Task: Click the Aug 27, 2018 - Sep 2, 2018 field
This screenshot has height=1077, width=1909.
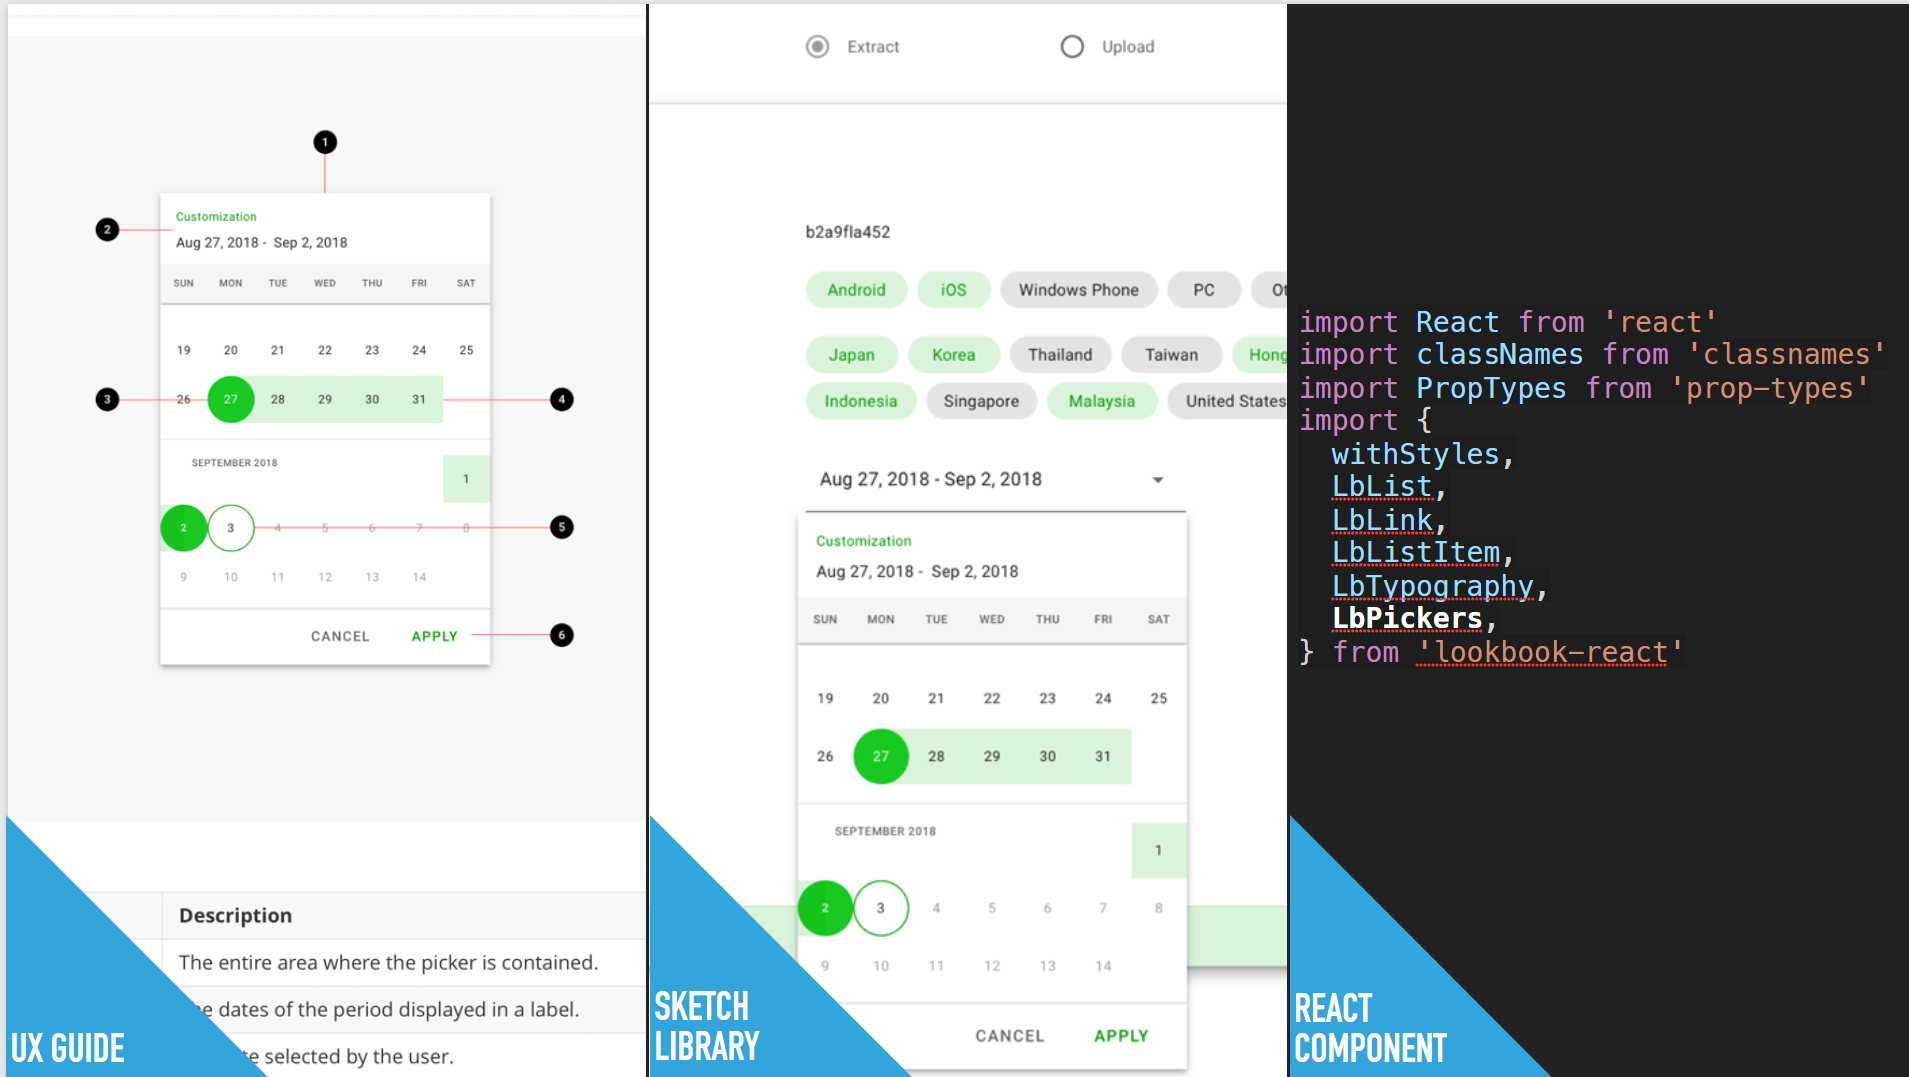Action: tap(996, 480)
